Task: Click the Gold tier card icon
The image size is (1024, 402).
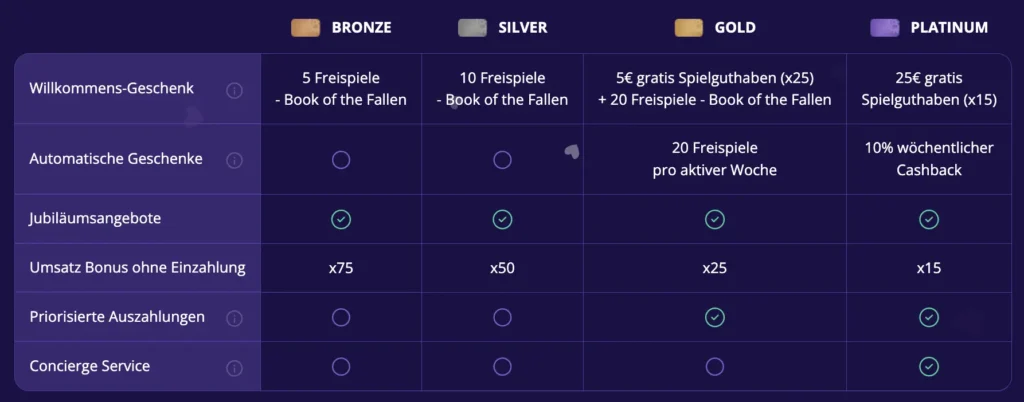Action: coord(688,28)
